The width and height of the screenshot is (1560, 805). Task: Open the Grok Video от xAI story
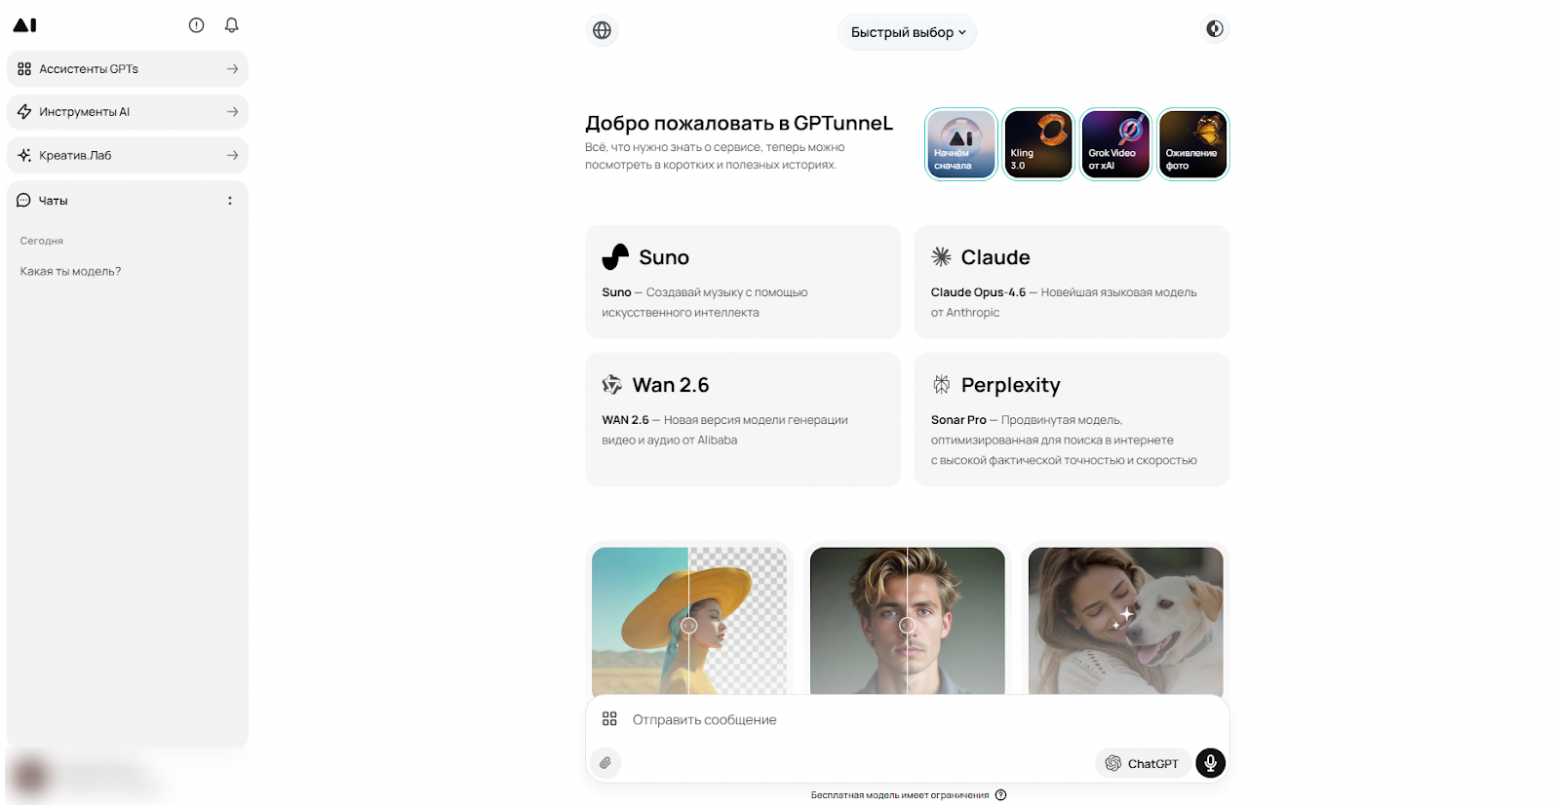pyautogui.click(x=1116, y=144)
